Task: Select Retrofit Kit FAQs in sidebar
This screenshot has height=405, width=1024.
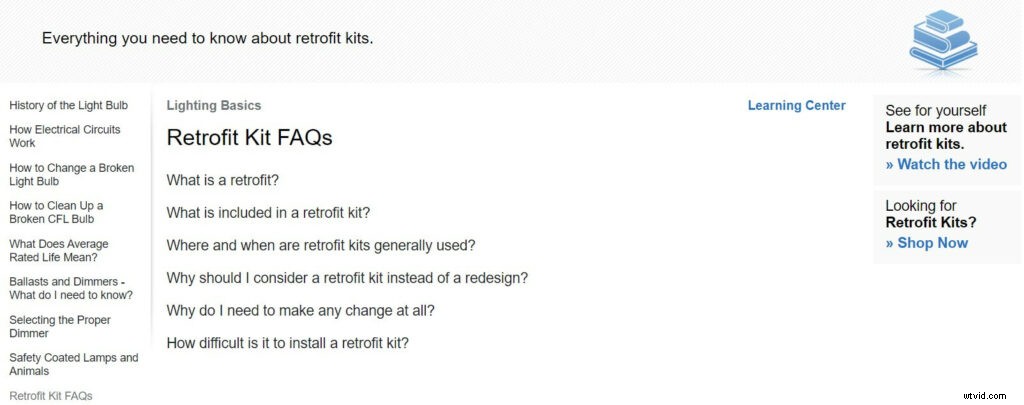Action: (50, 396)
